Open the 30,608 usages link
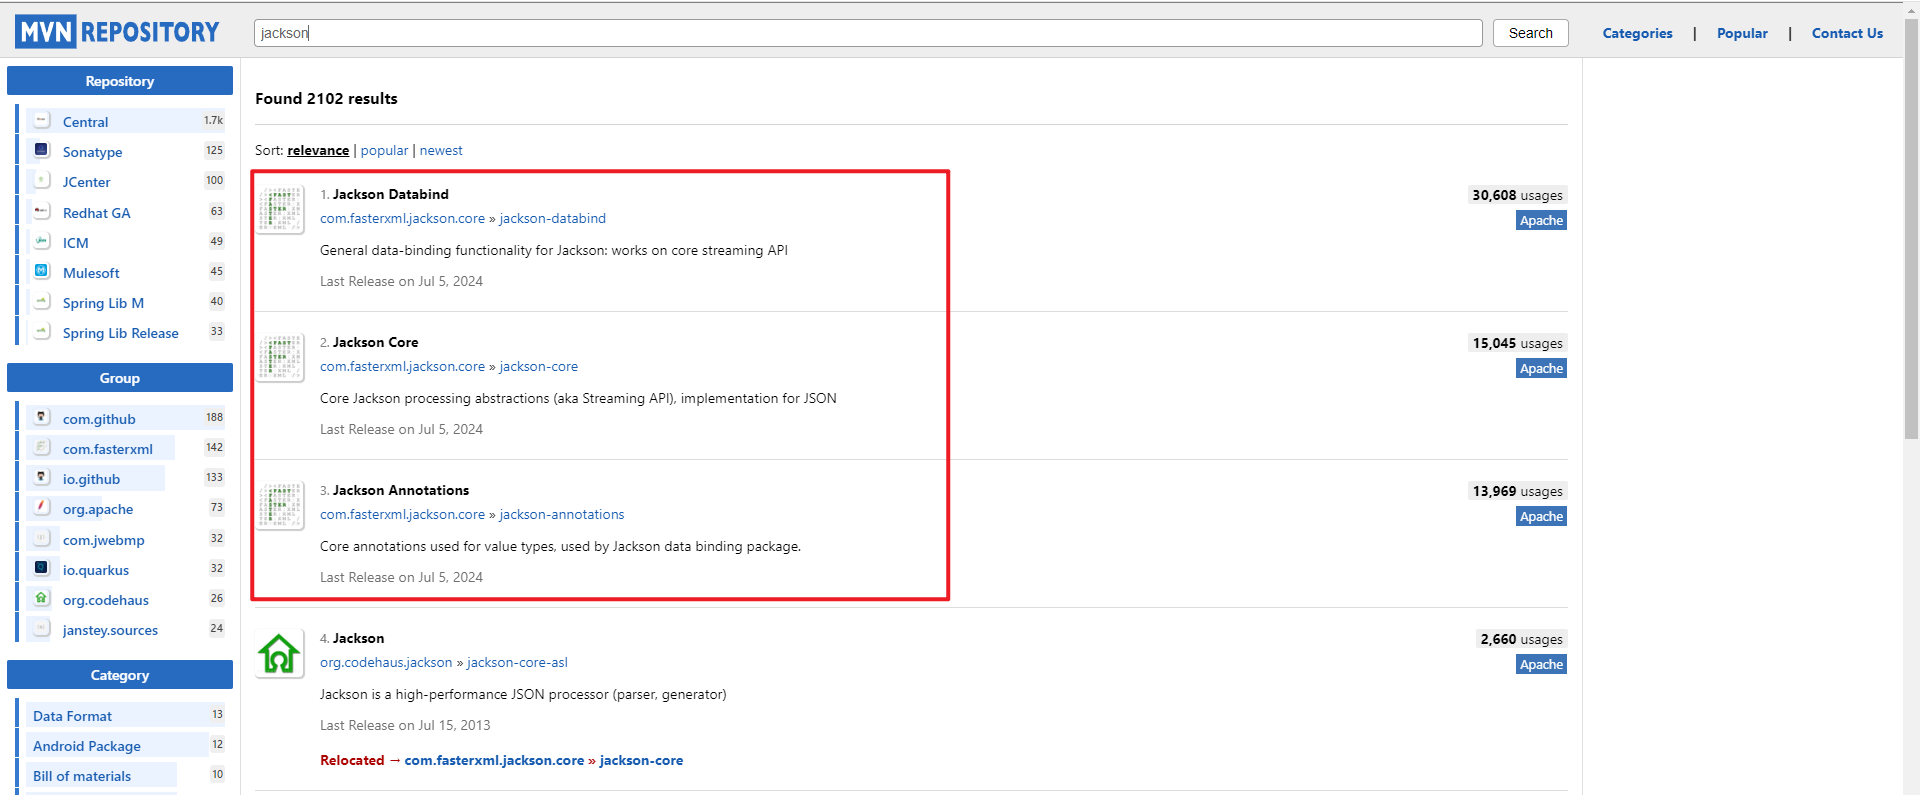Image resolution: width=1920 pixels, height=795 pixels. (x=1517, y=195)
